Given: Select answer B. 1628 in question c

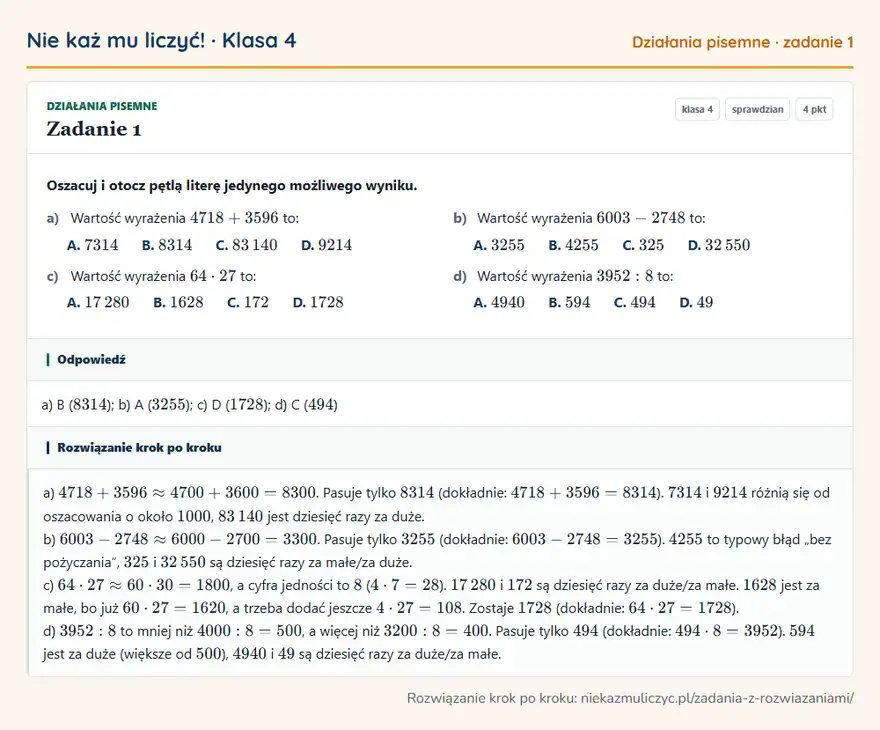Looking at the screenshot, I should (x=178, y=302).
